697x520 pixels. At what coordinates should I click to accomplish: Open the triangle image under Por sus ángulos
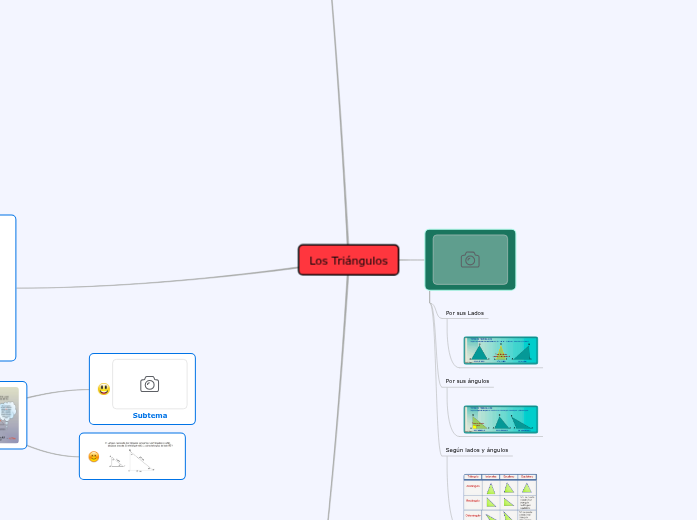pos(500,419)
